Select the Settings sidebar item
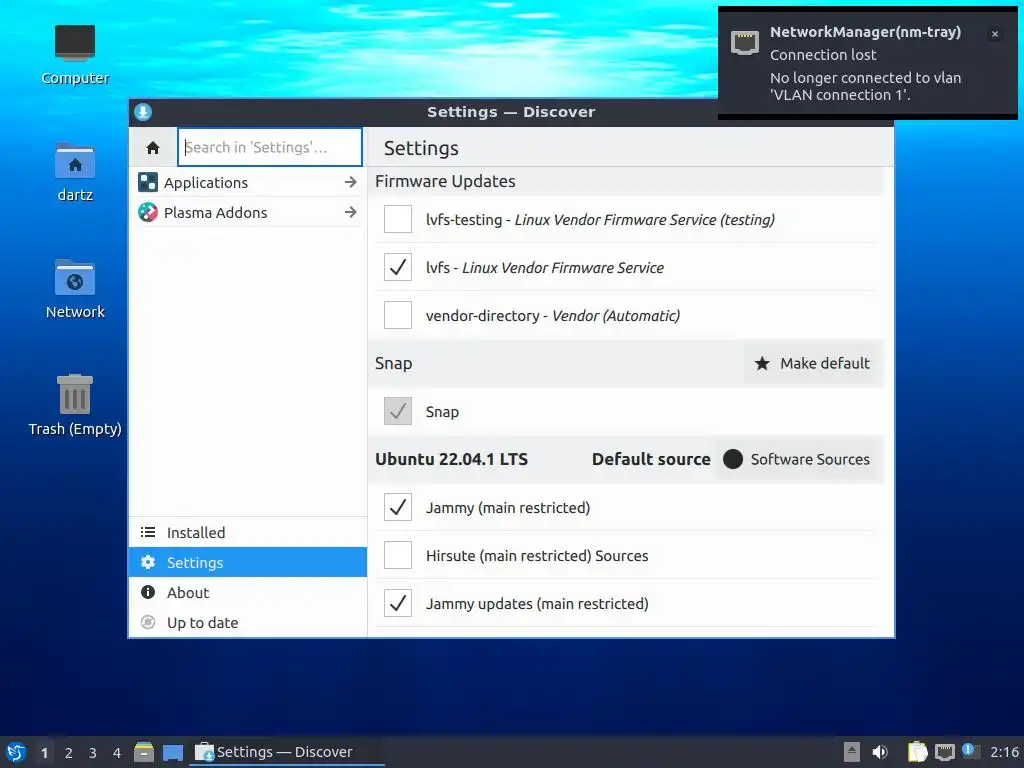The height and width of the screenshot is (768, 1024). point(248,562)
